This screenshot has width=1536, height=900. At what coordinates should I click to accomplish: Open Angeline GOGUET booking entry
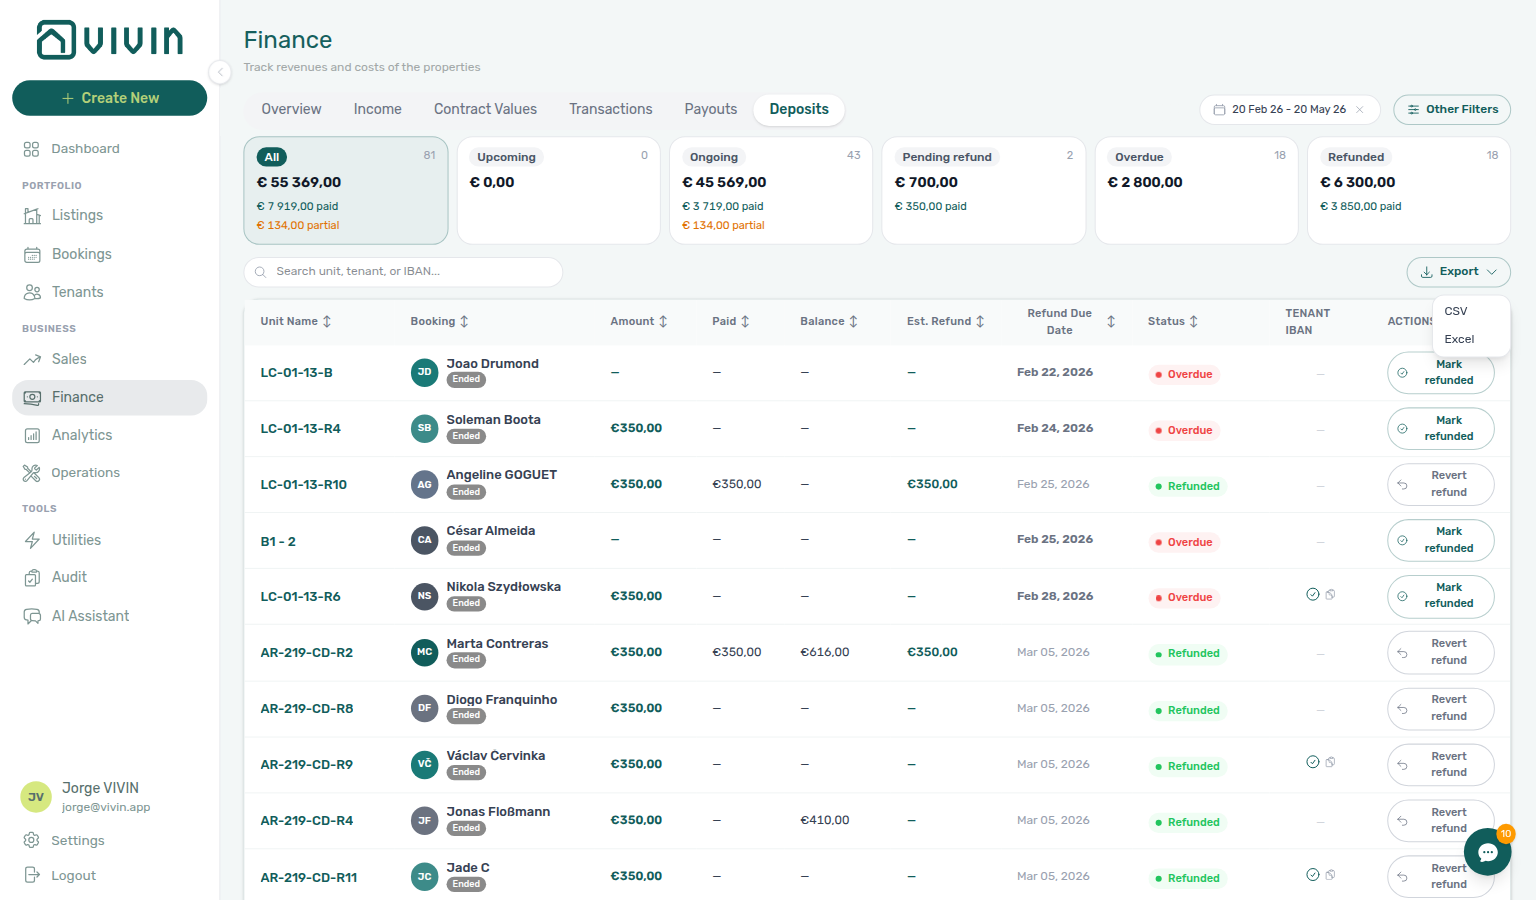click(x=501, y=475)
